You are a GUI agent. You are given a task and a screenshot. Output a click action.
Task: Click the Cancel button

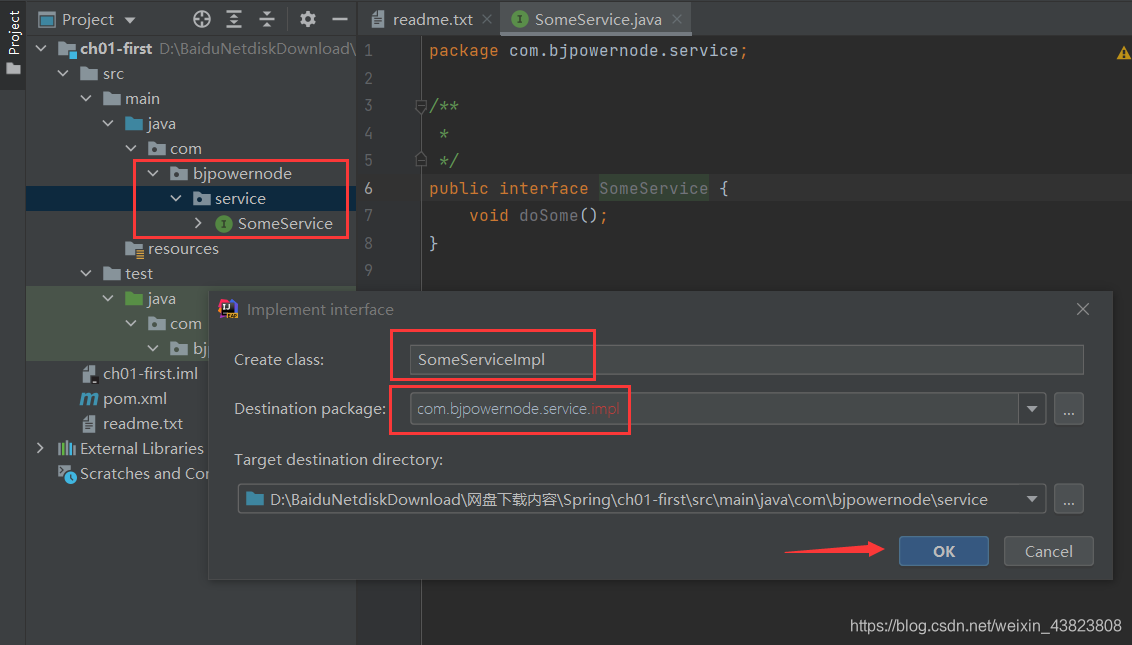pyautogui.click(x=1048, y=551)
